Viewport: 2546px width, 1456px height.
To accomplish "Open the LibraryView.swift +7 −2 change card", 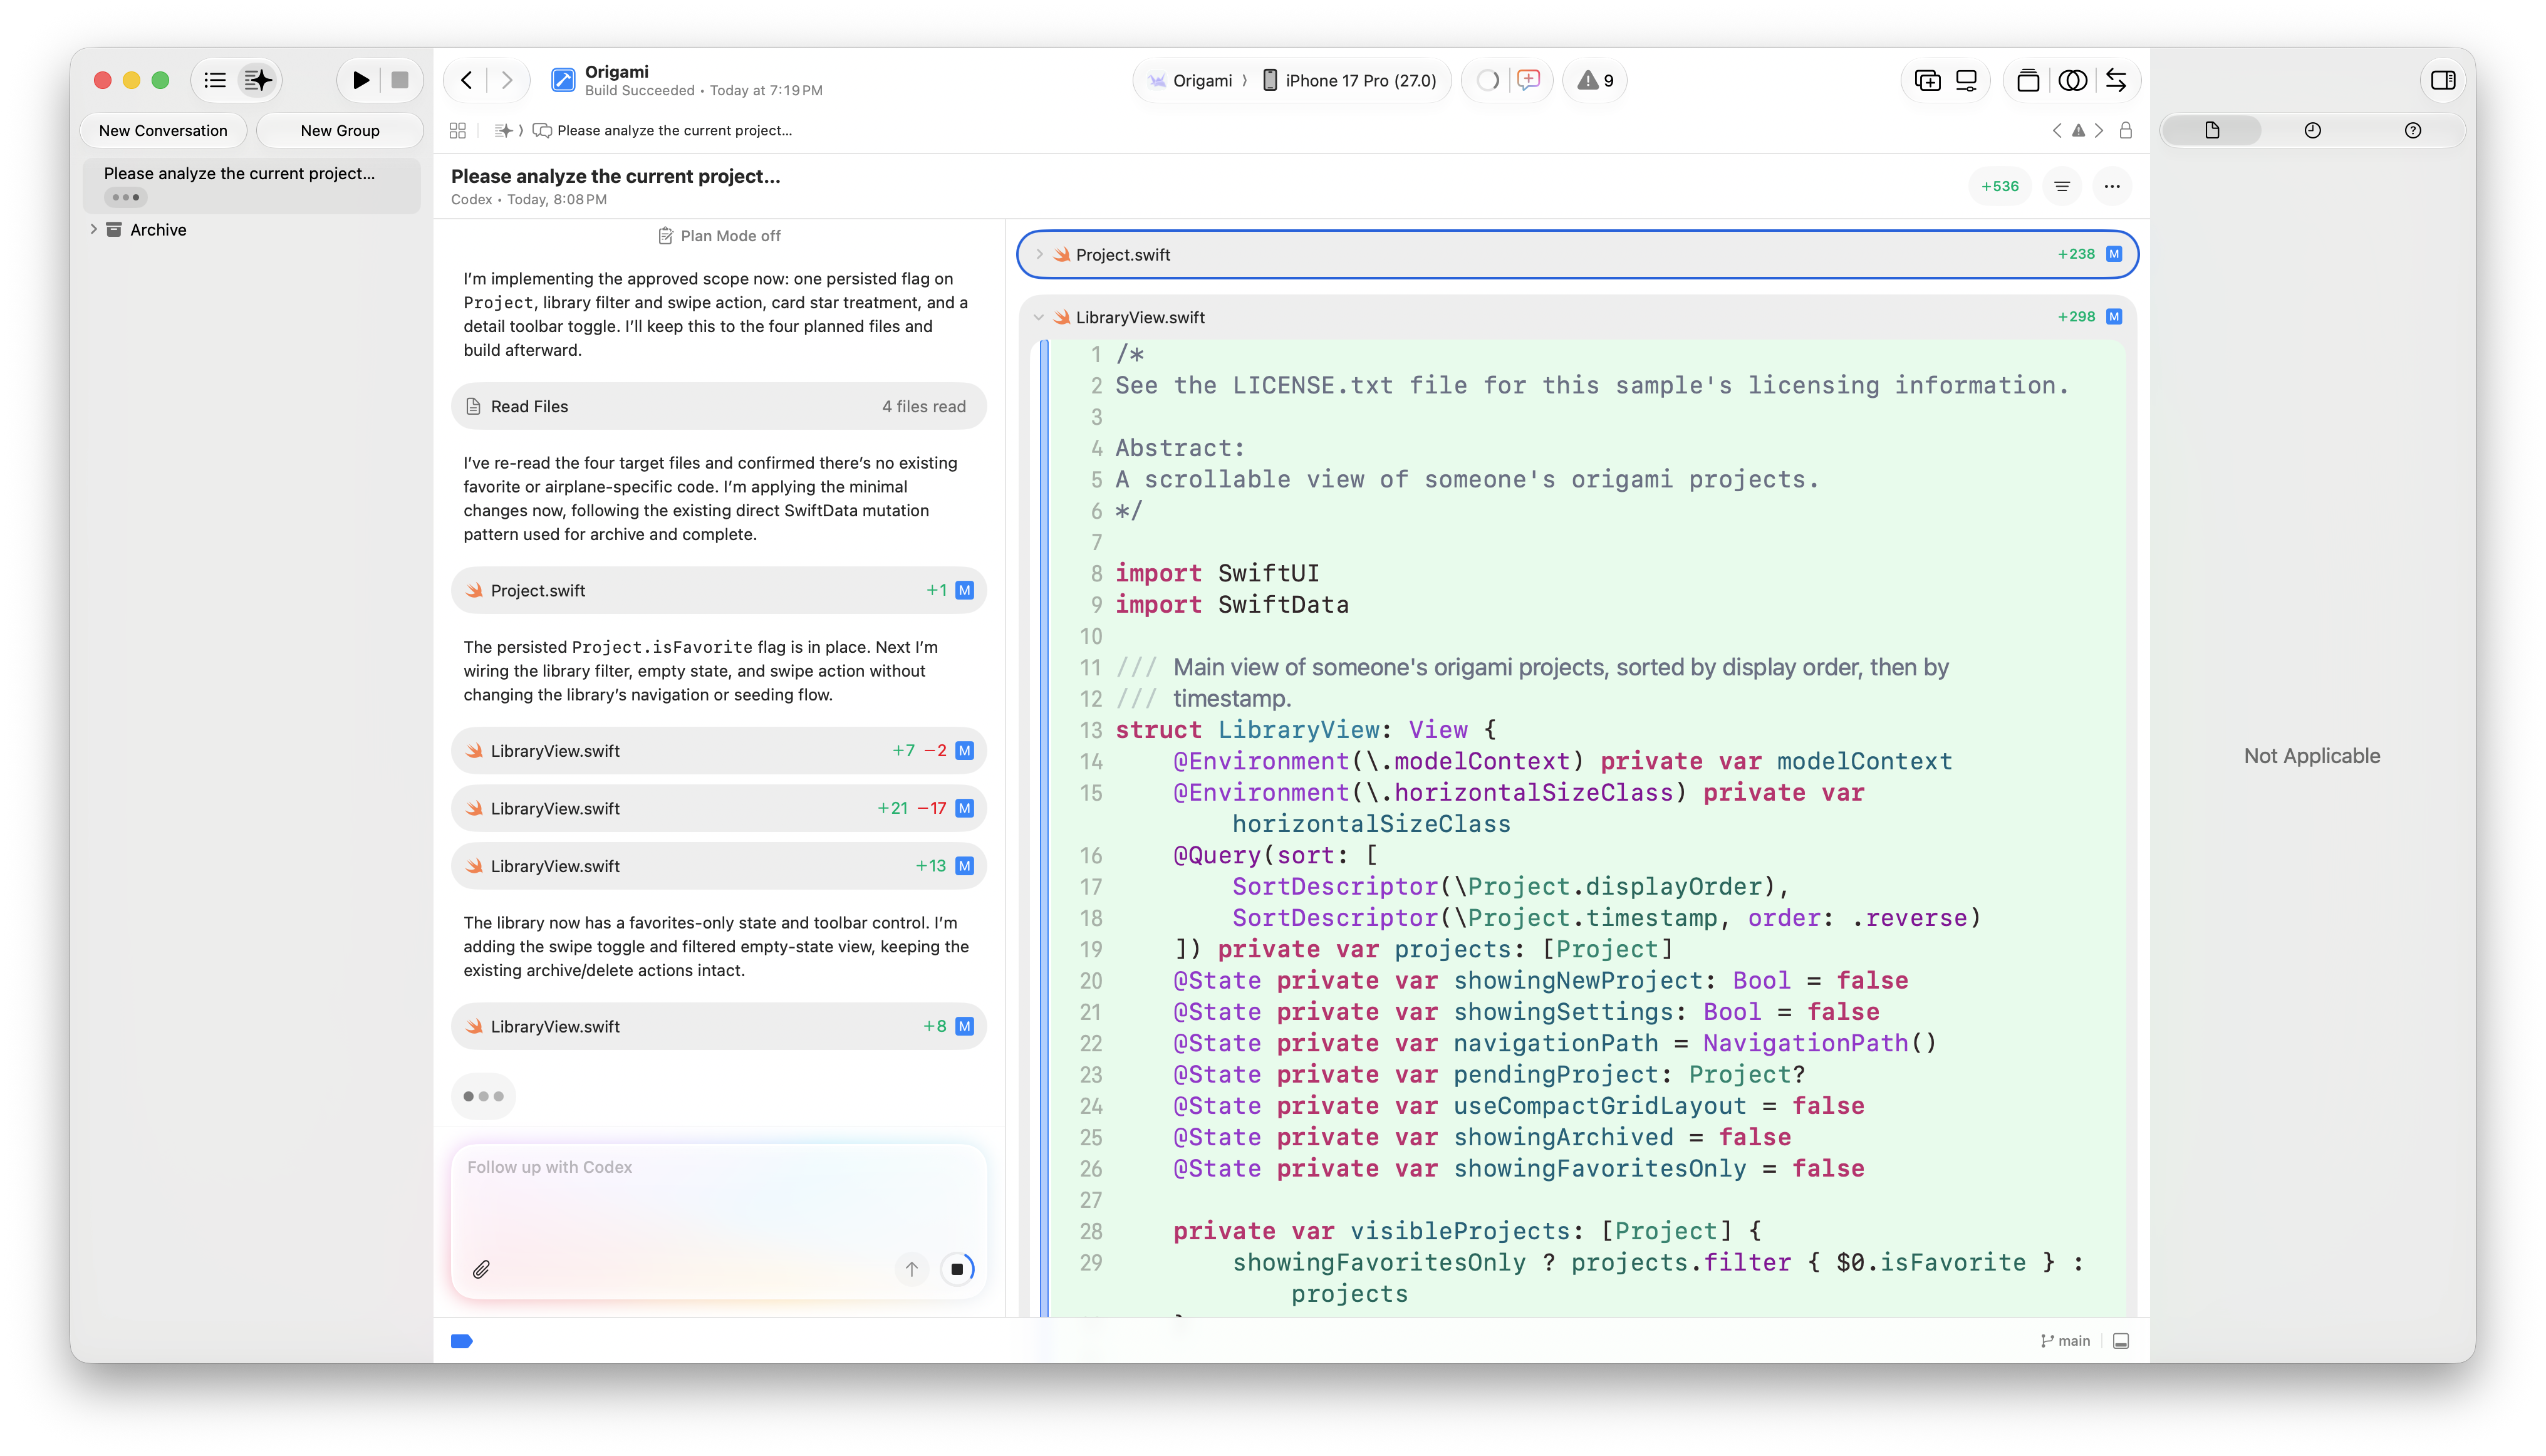I will (x=718, y=750).
